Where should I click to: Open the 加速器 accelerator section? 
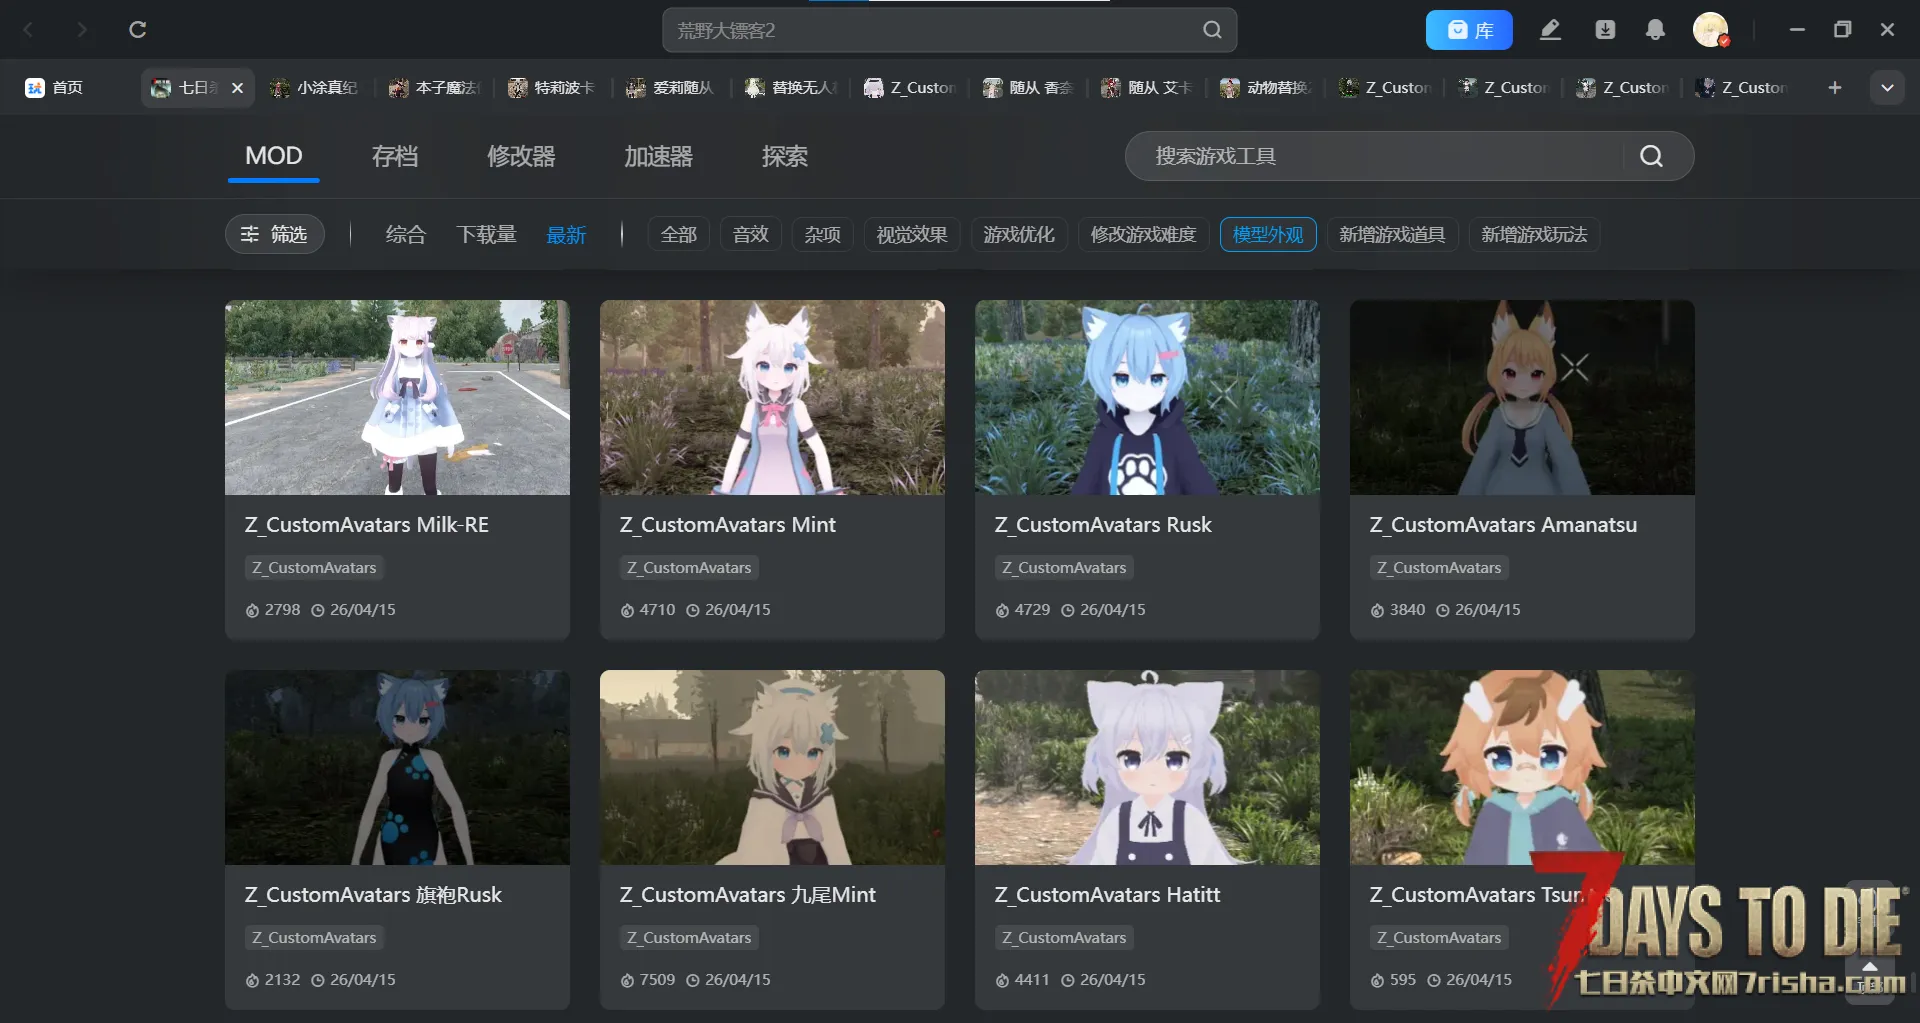(x=658, y=156)
